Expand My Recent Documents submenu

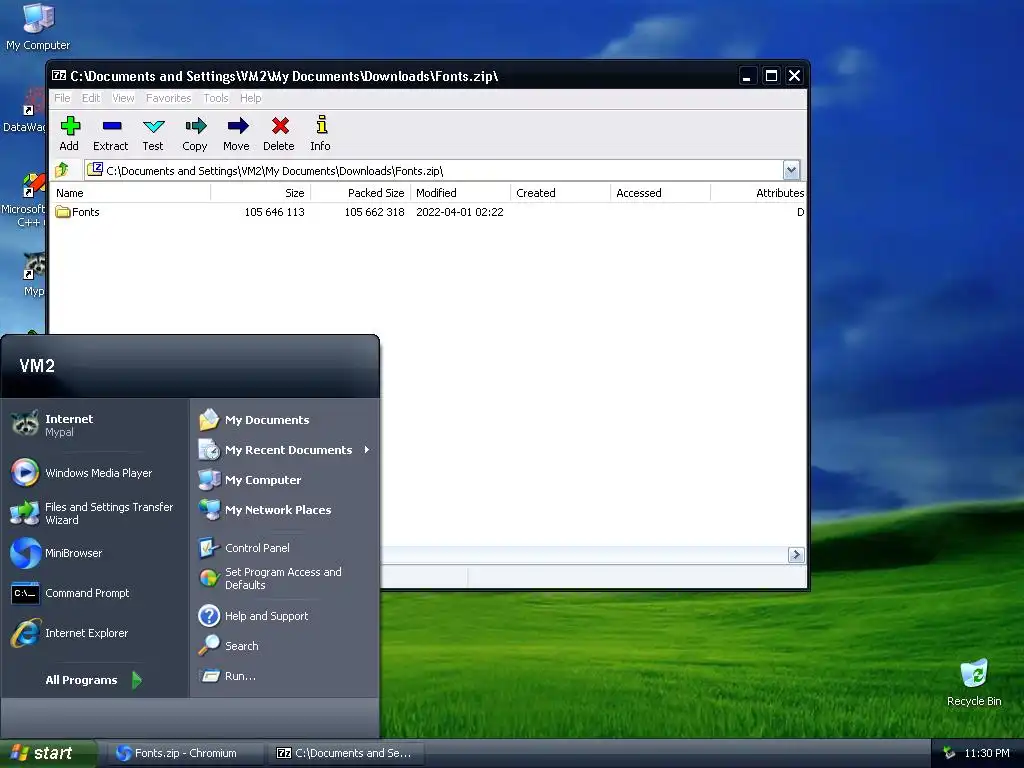point(284,450)
